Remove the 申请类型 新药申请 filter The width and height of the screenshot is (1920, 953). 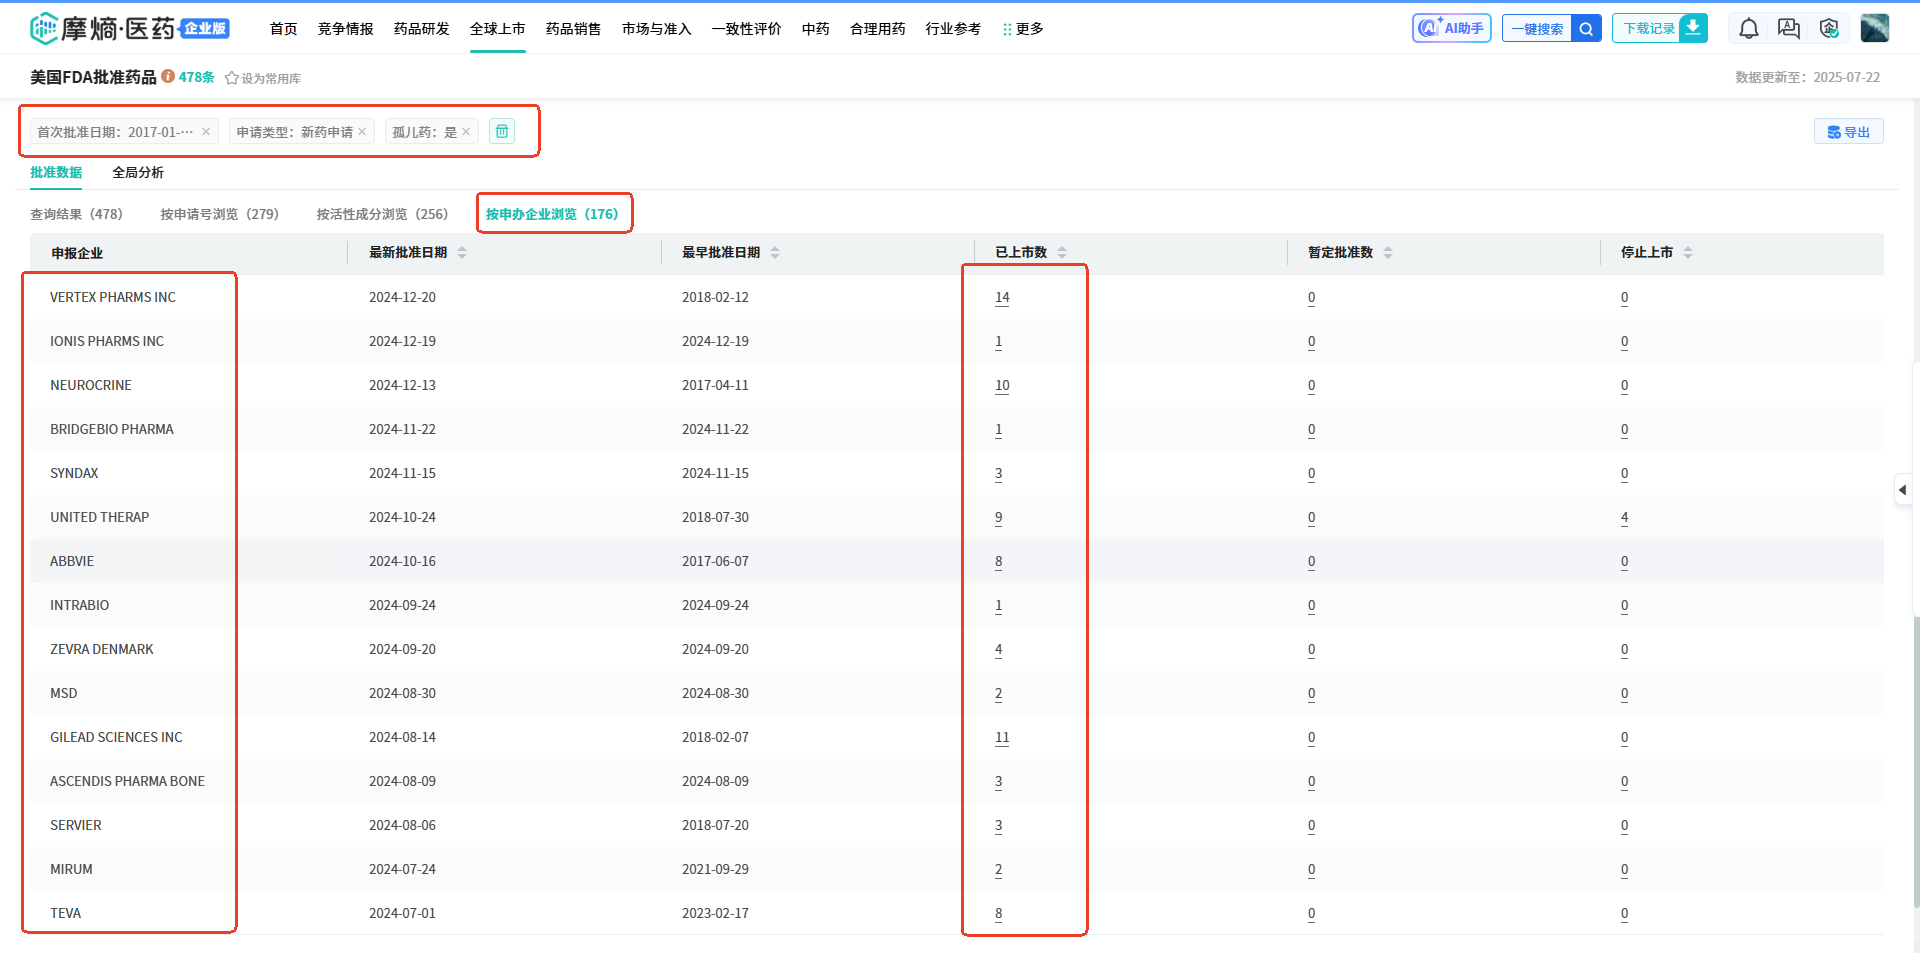coord(362,132)
